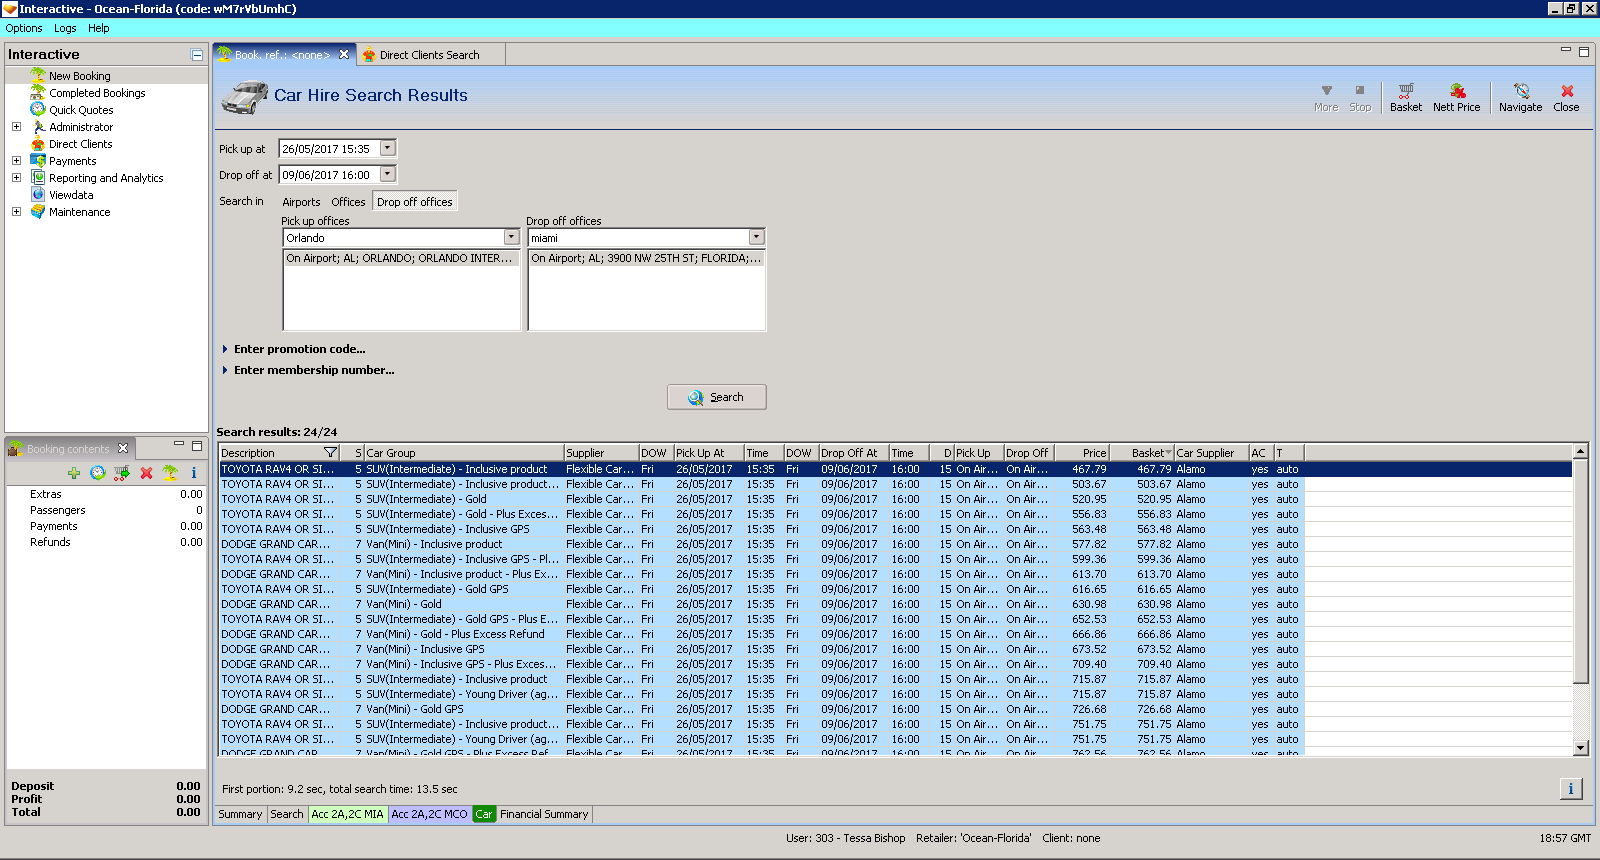
Task: Select the Airports search-in option
Action: (x=301, y=202)
